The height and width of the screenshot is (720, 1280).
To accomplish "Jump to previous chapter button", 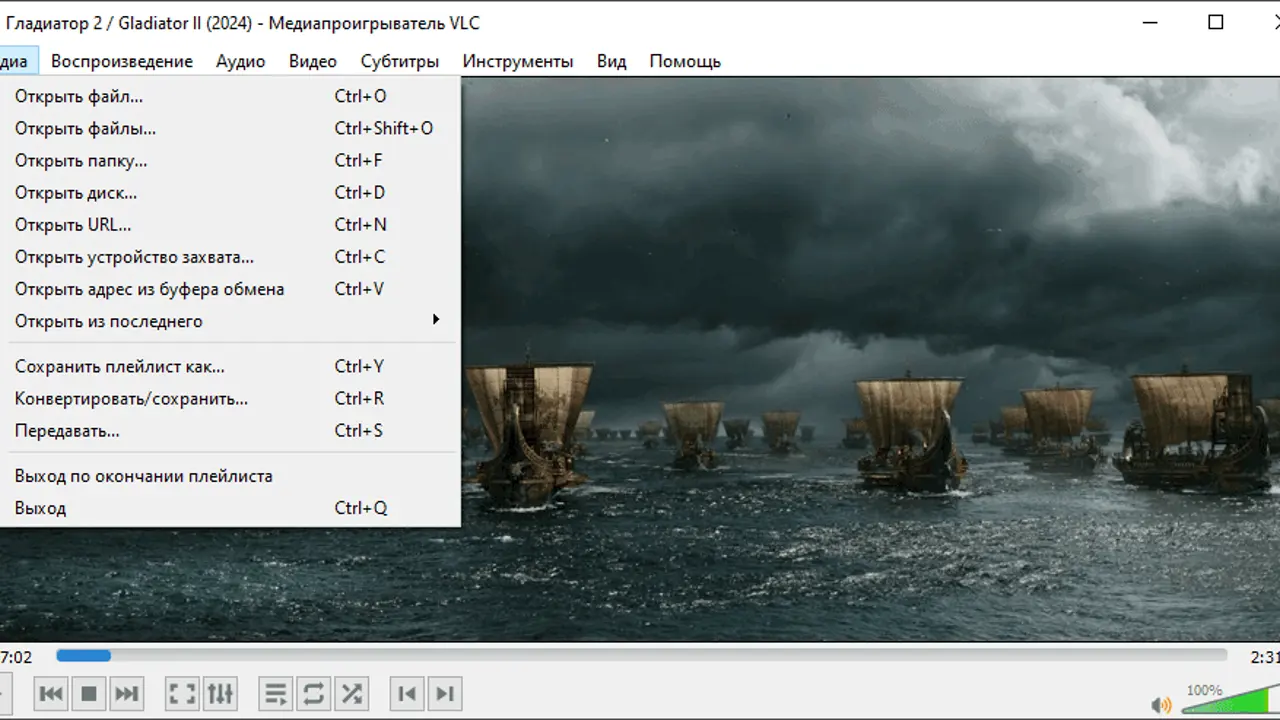I will pyautogui.click(x=407, y=693).
